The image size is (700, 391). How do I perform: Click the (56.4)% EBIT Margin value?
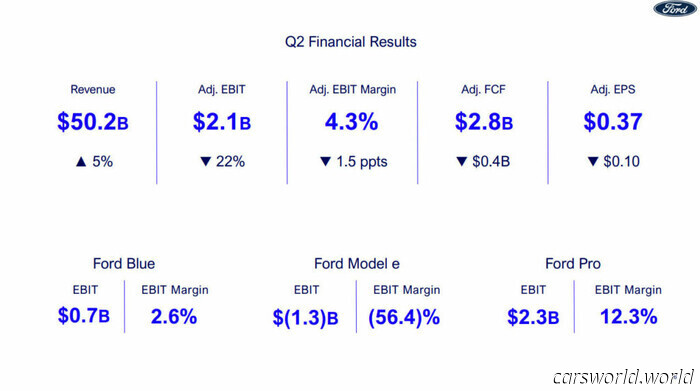pos(404,317)
